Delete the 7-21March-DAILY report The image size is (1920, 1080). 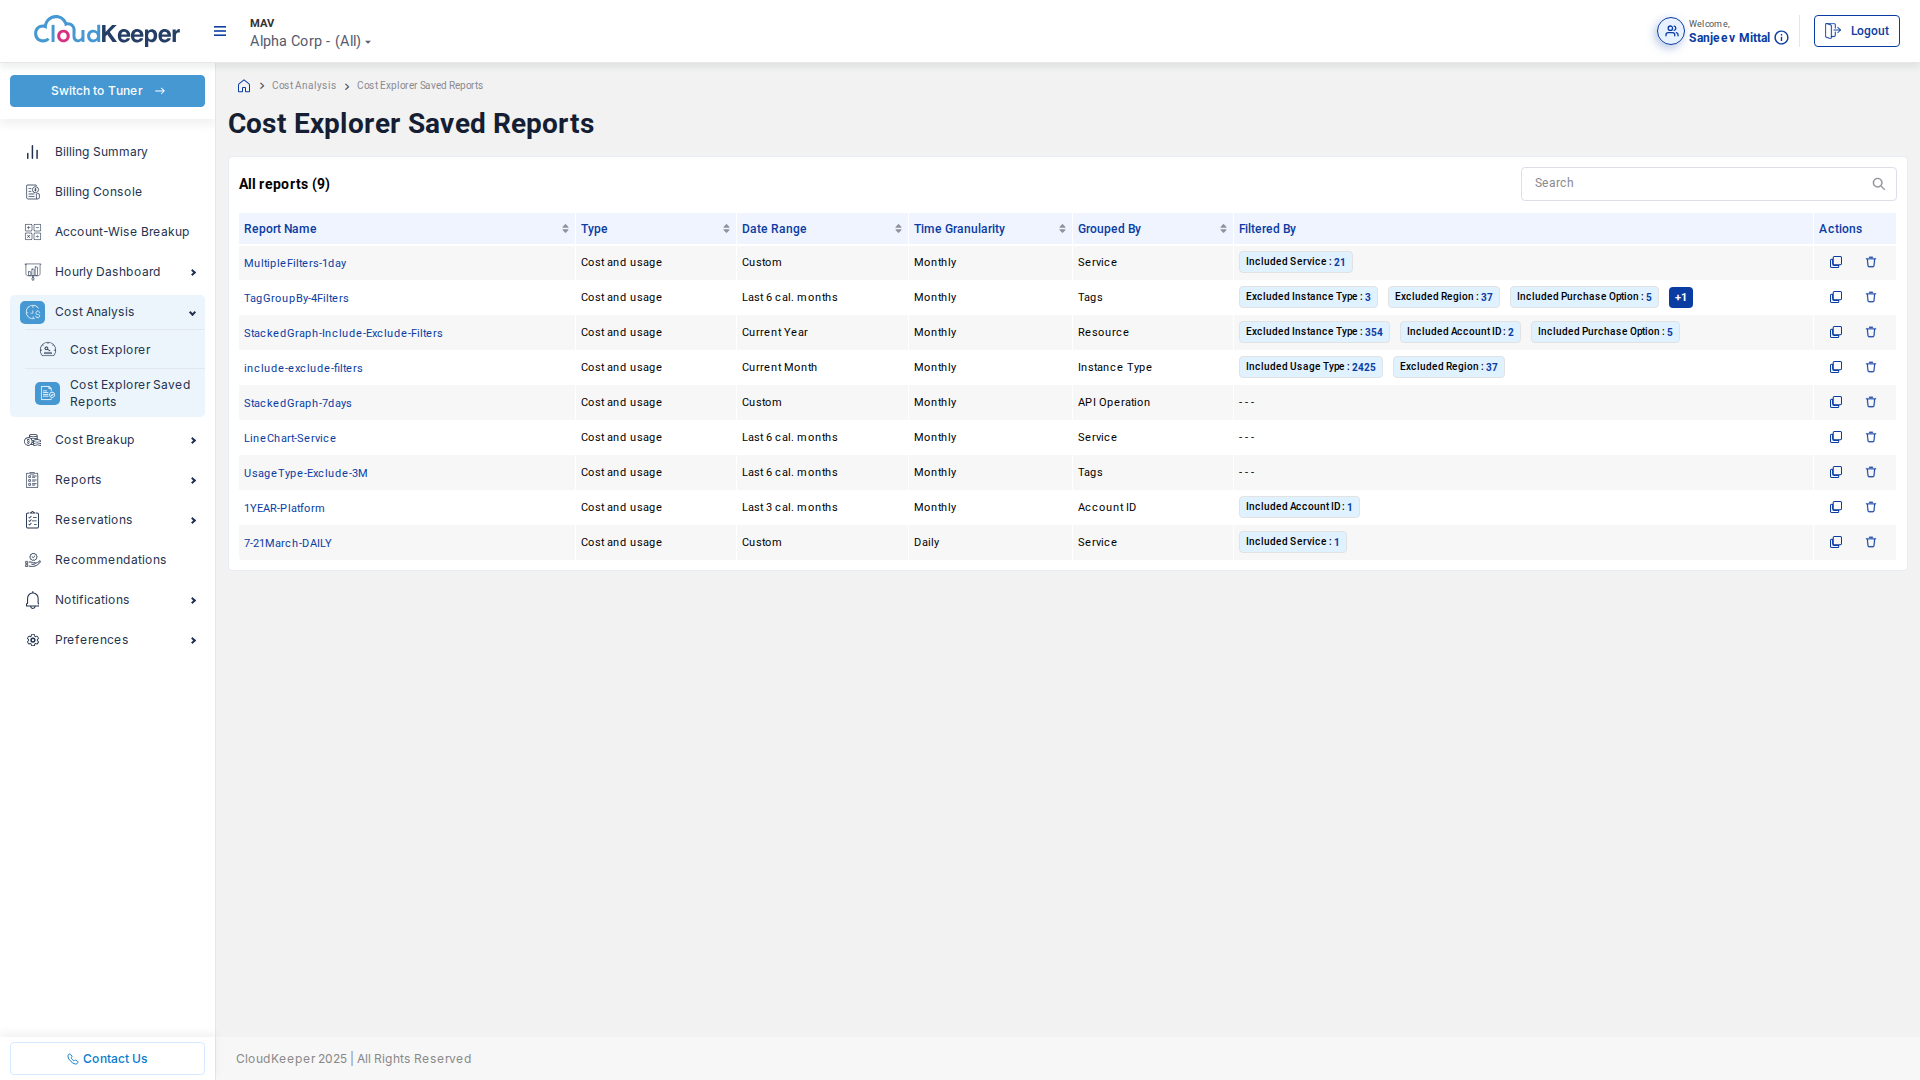[1871, 542]
